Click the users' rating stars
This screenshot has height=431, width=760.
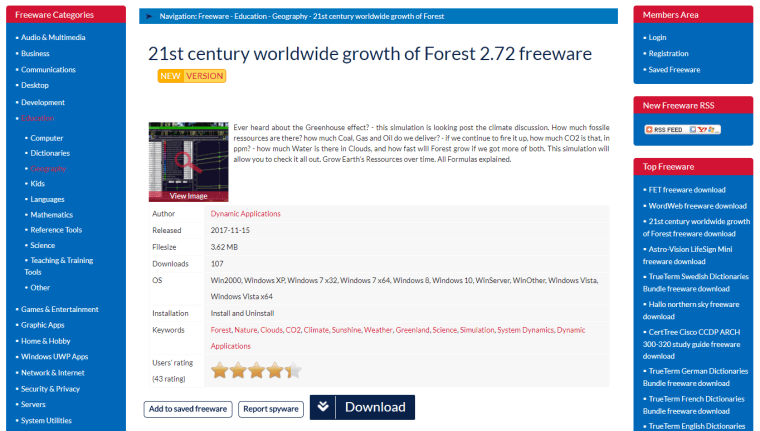(256, 370)
